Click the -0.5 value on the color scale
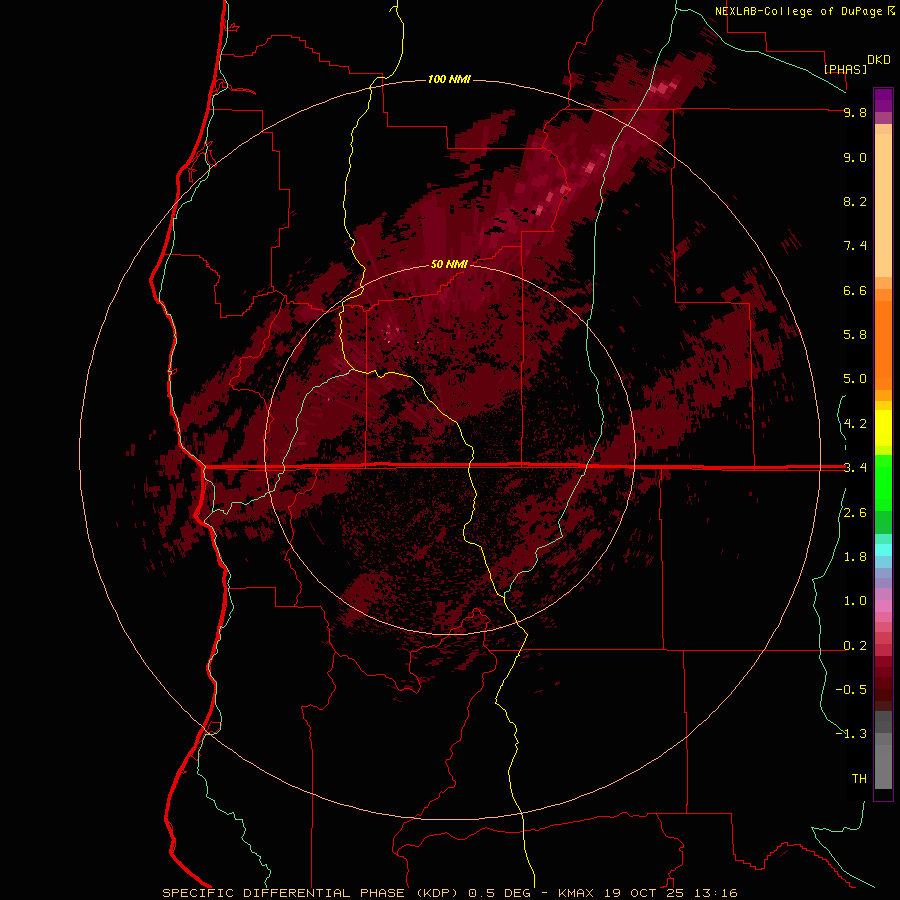 (851, 690)
